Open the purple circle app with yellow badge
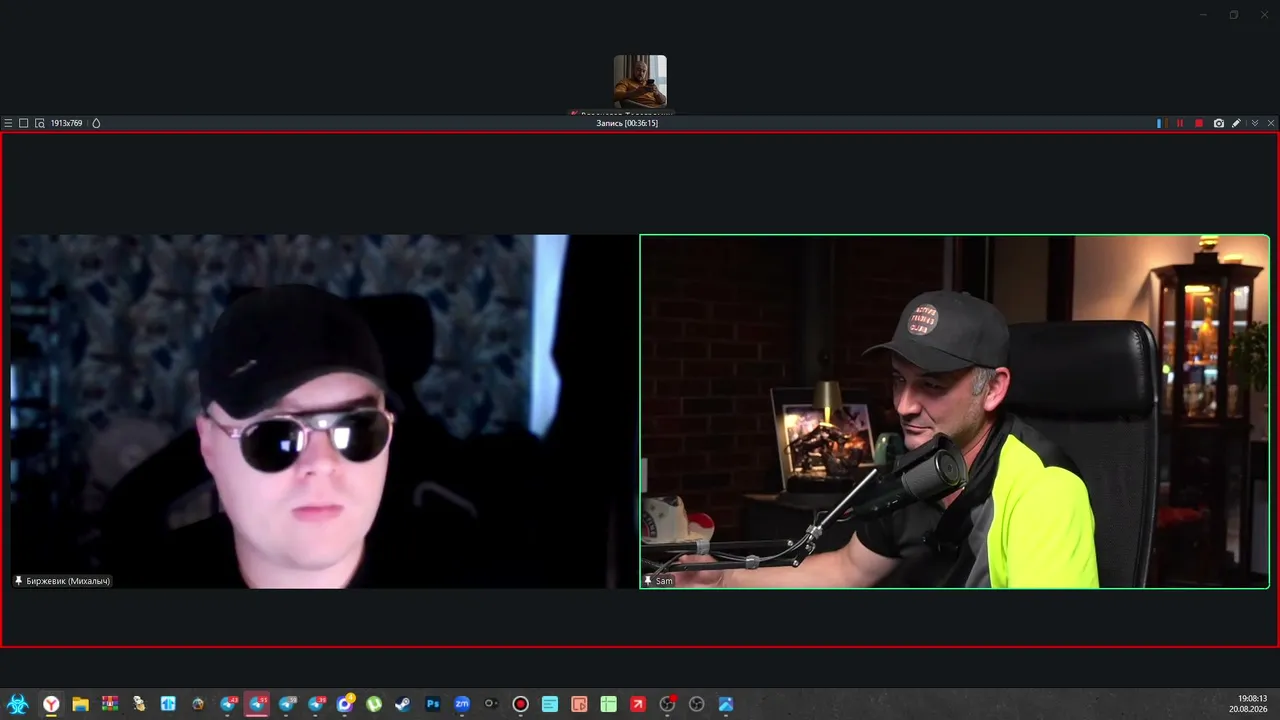Image resolution: width=1280 pixels, height=720 pixels. 345,704
